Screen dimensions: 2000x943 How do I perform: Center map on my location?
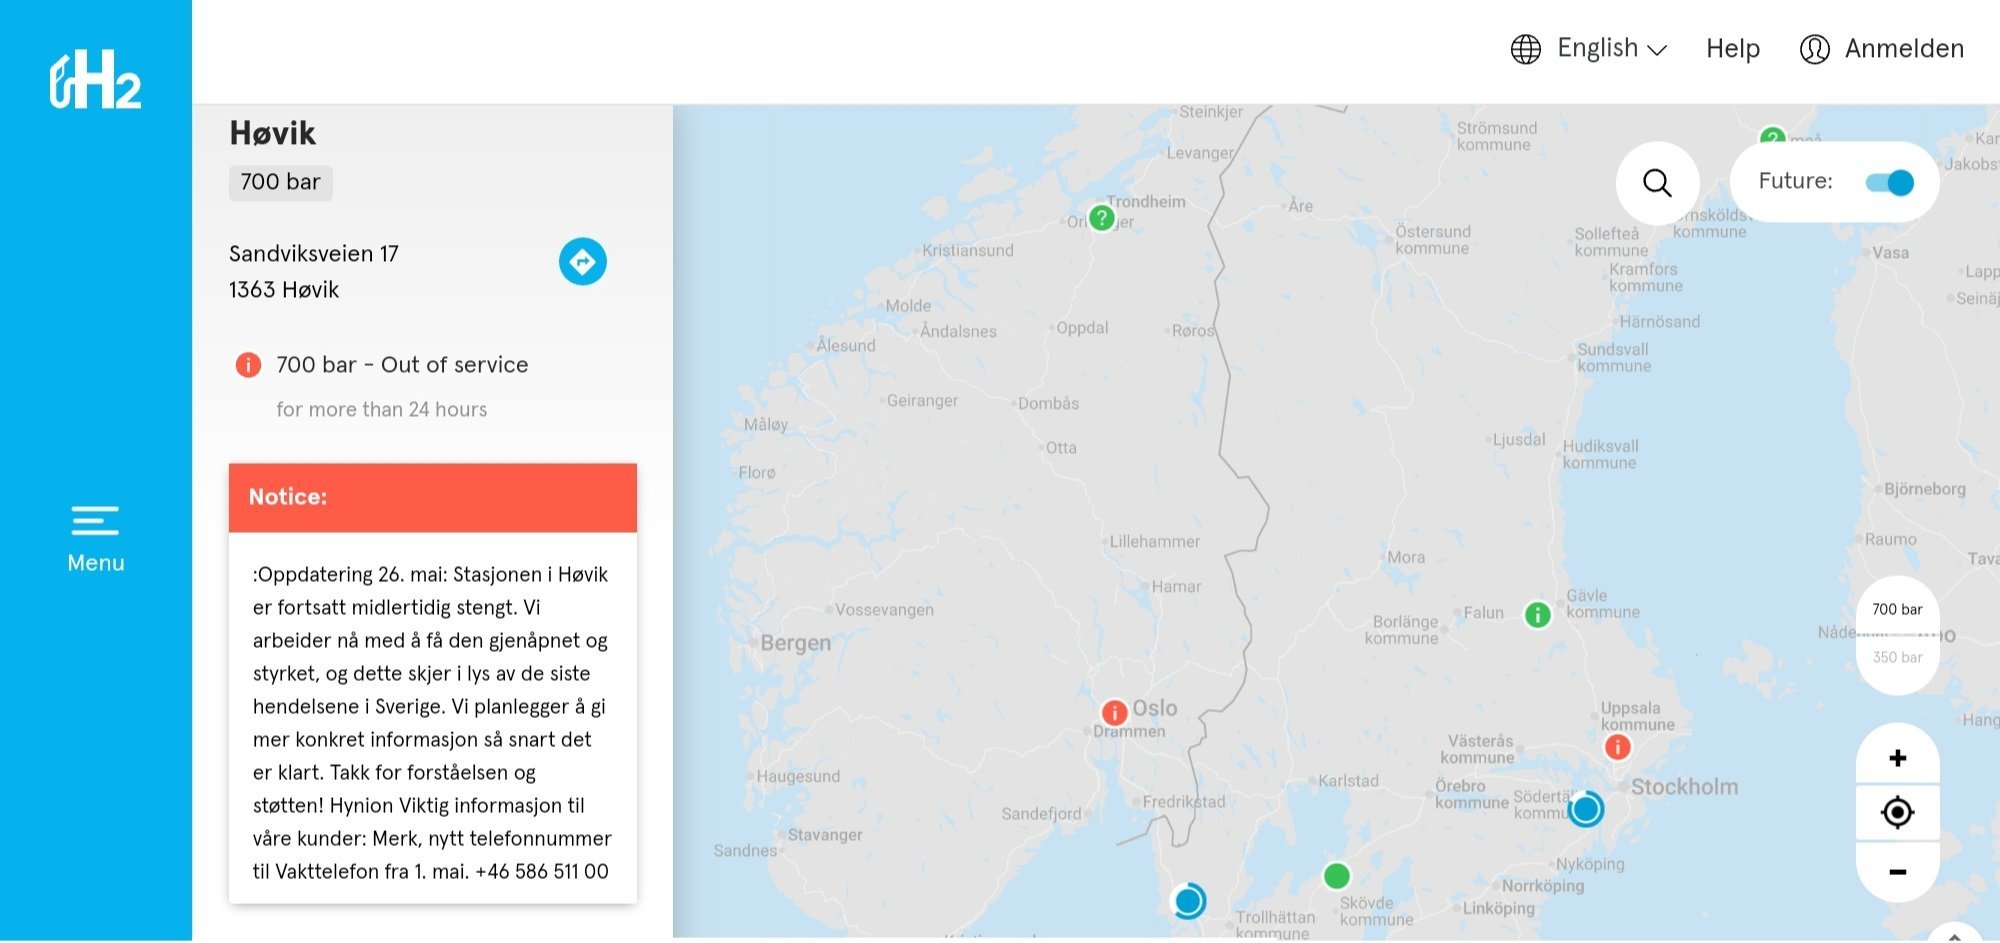[x=1897, y=813]
